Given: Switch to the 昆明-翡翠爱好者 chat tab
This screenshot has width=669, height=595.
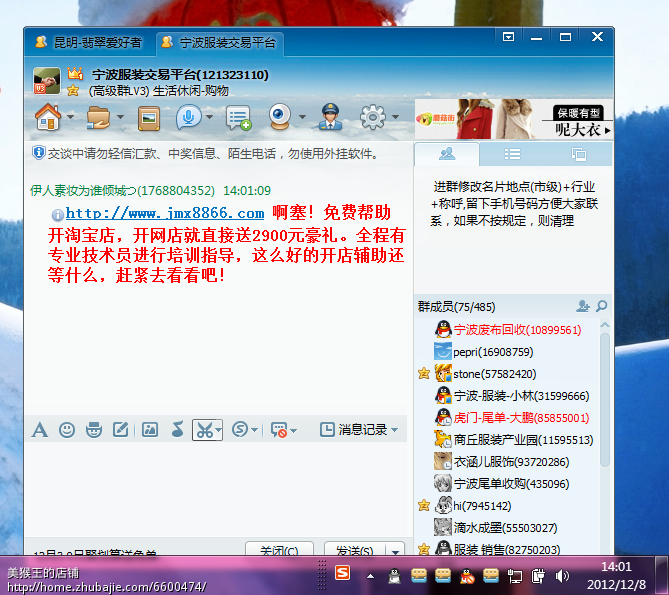Looking at the screenshot, I should click(88, 43).
